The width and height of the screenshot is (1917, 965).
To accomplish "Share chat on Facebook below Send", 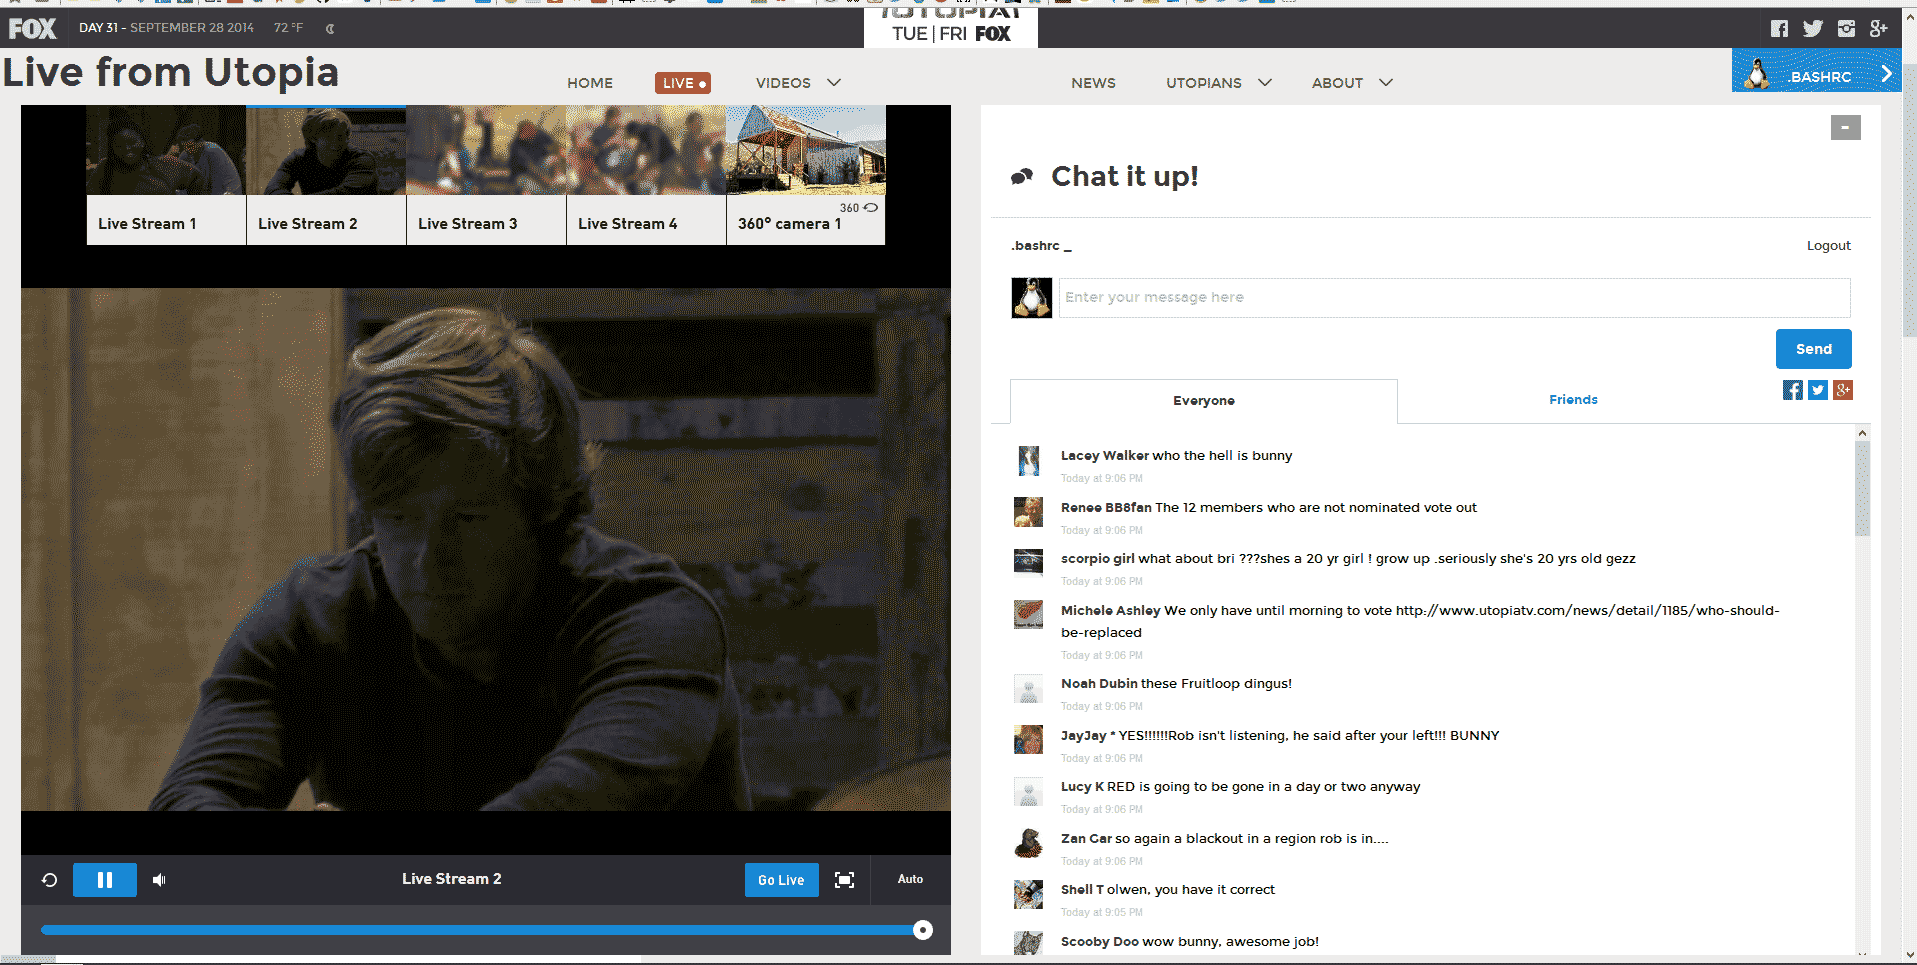I will click(1792, 390).
